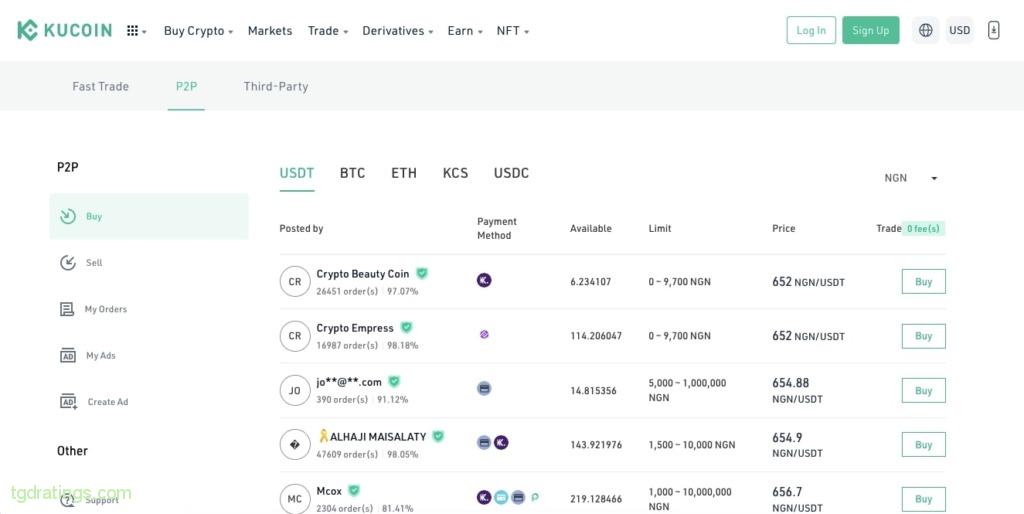
Task: Click Crypto Empress payment method icon
Action: tap(484, 334)
